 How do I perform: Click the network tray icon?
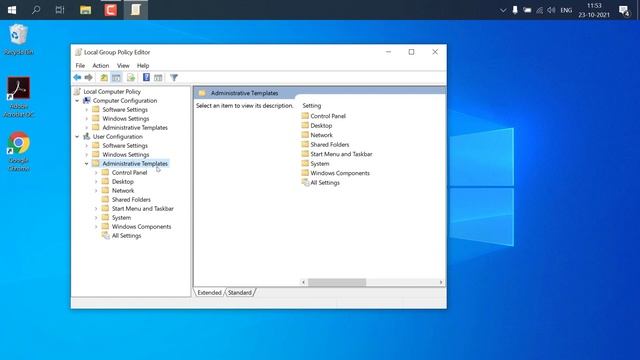[x=539, y=10]
